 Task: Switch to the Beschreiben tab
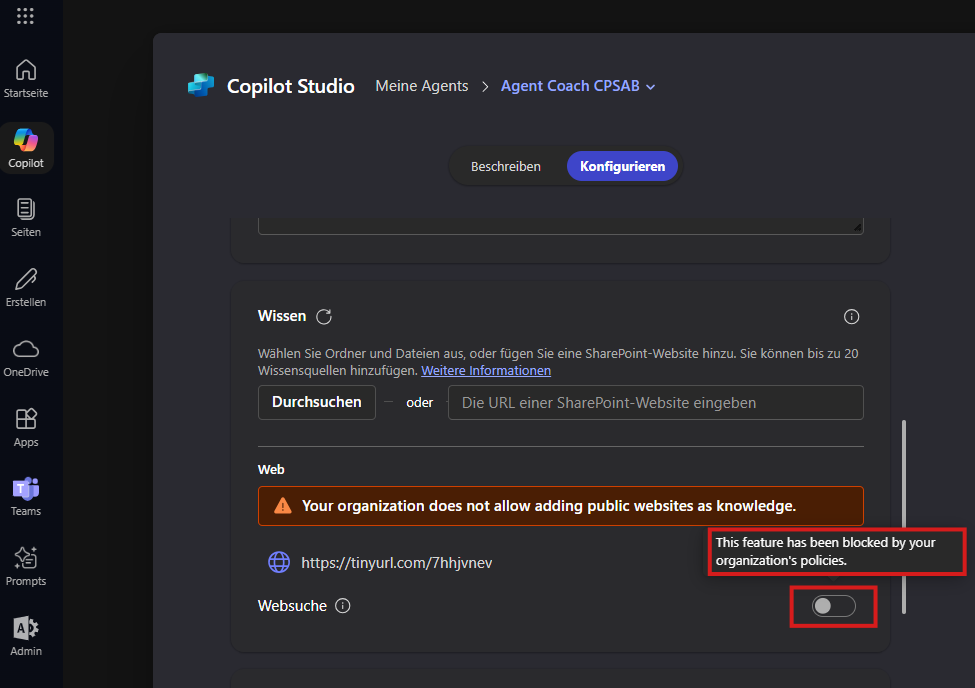[x=506, y=167]
